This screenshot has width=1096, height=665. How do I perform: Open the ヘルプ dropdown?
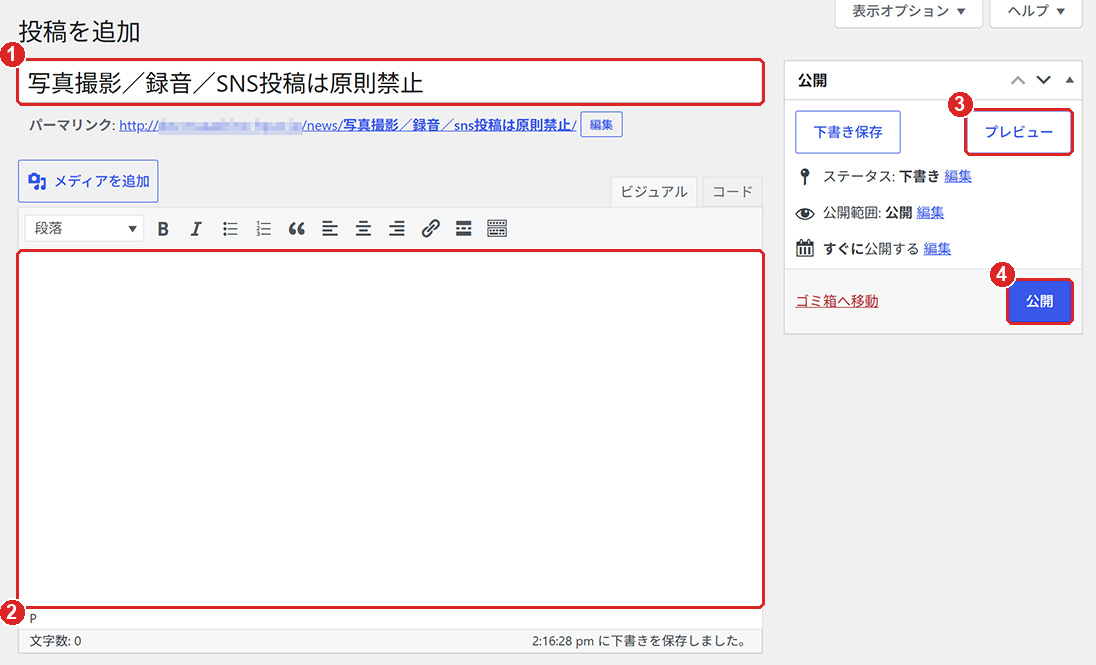pyautogui.click(x=1036, y=12)
